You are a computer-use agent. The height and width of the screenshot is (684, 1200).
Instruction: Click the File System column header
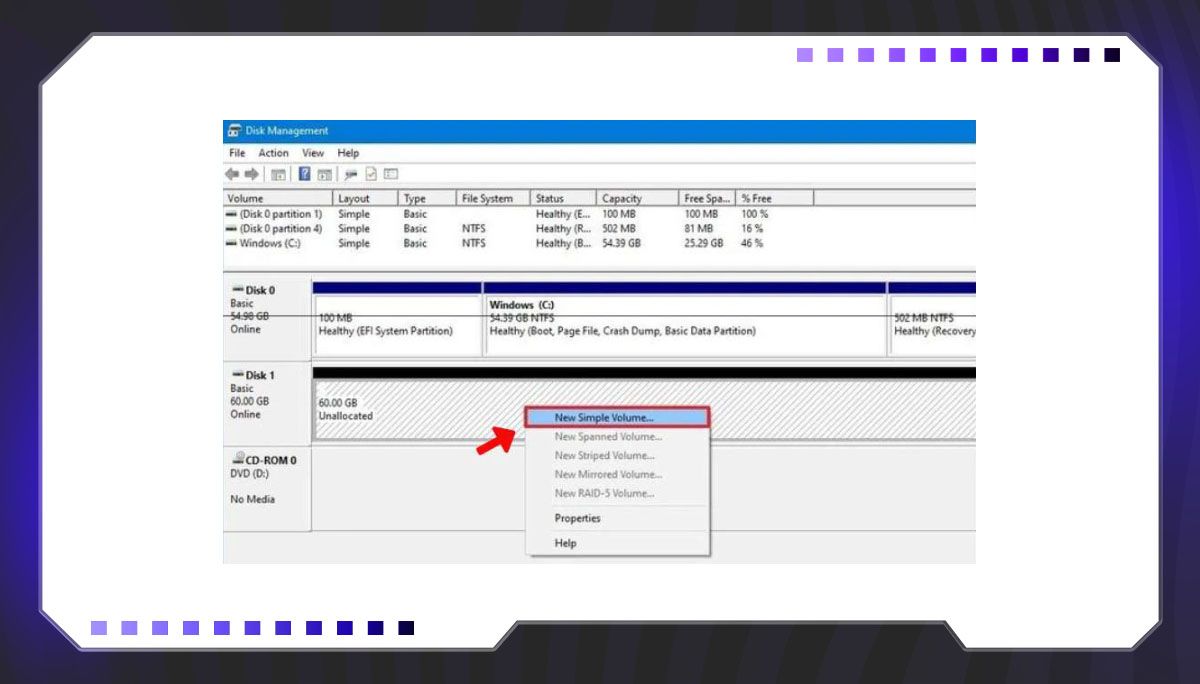pos(487,198)
